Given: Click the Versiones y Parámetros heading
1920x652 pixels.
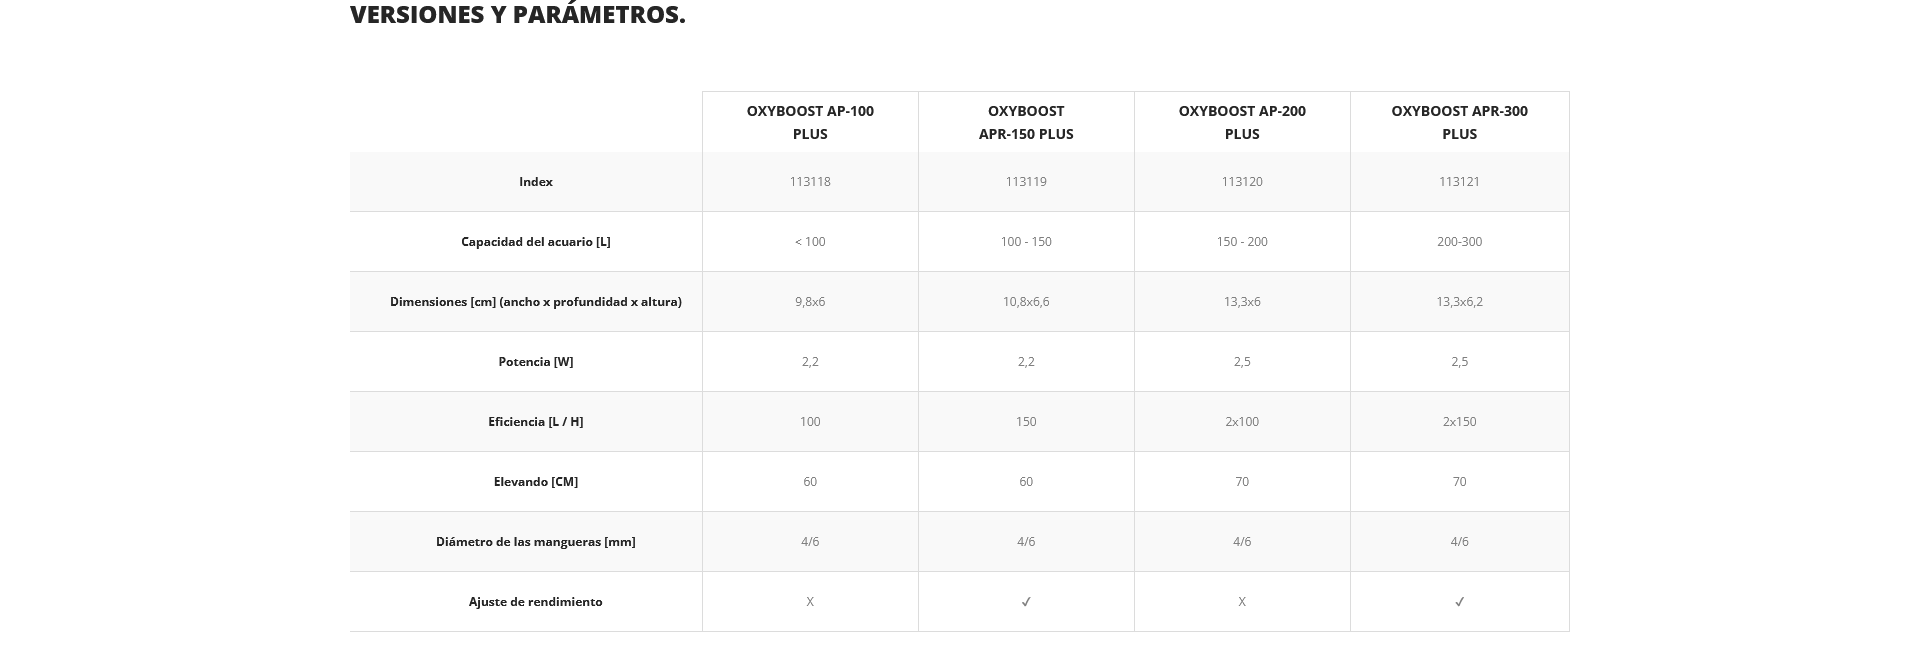Looking at the screenshot, I should (517, 15).
